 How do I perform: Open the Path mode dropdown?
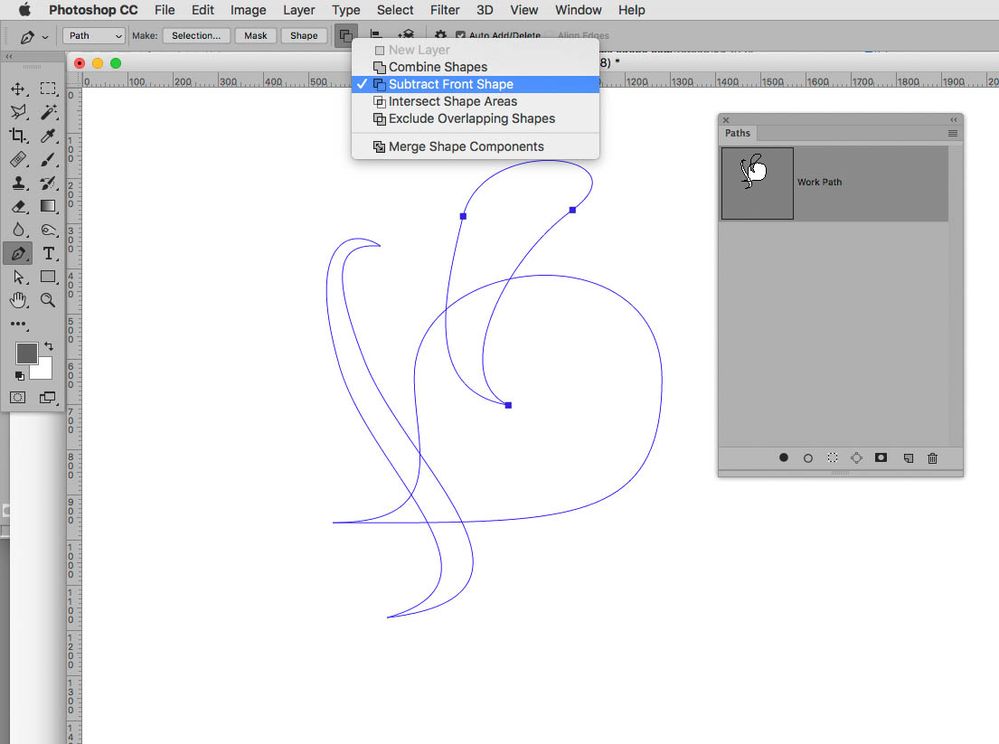coord(94,36)
